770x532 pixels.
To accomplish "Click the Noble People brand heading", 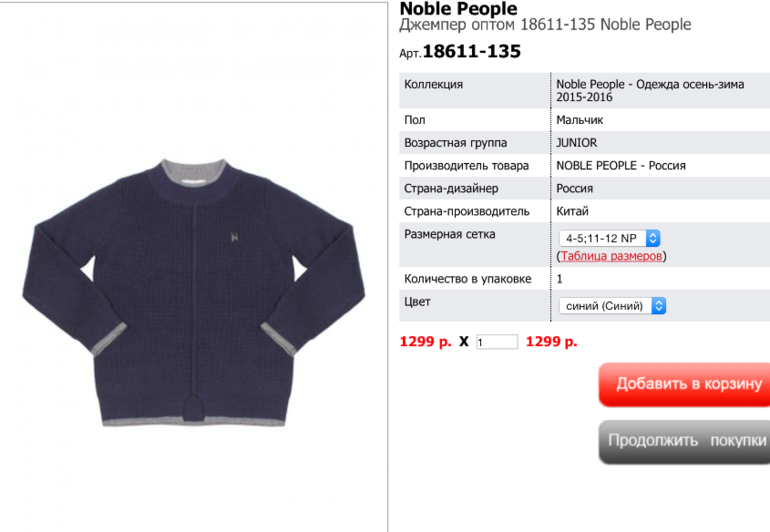I will click(x=458, y=8).
